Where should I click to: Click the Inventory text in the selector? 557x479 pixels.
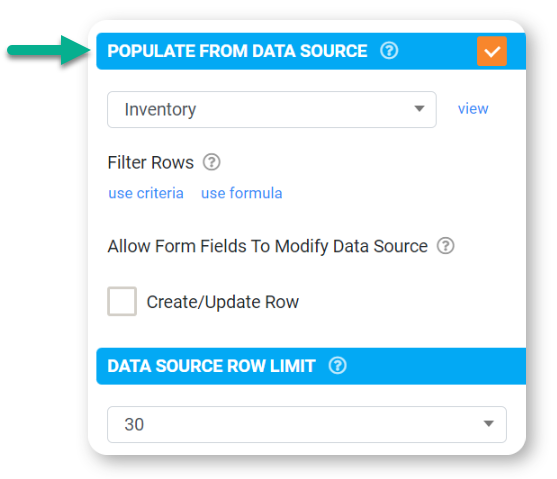click(x=160, y=109)
